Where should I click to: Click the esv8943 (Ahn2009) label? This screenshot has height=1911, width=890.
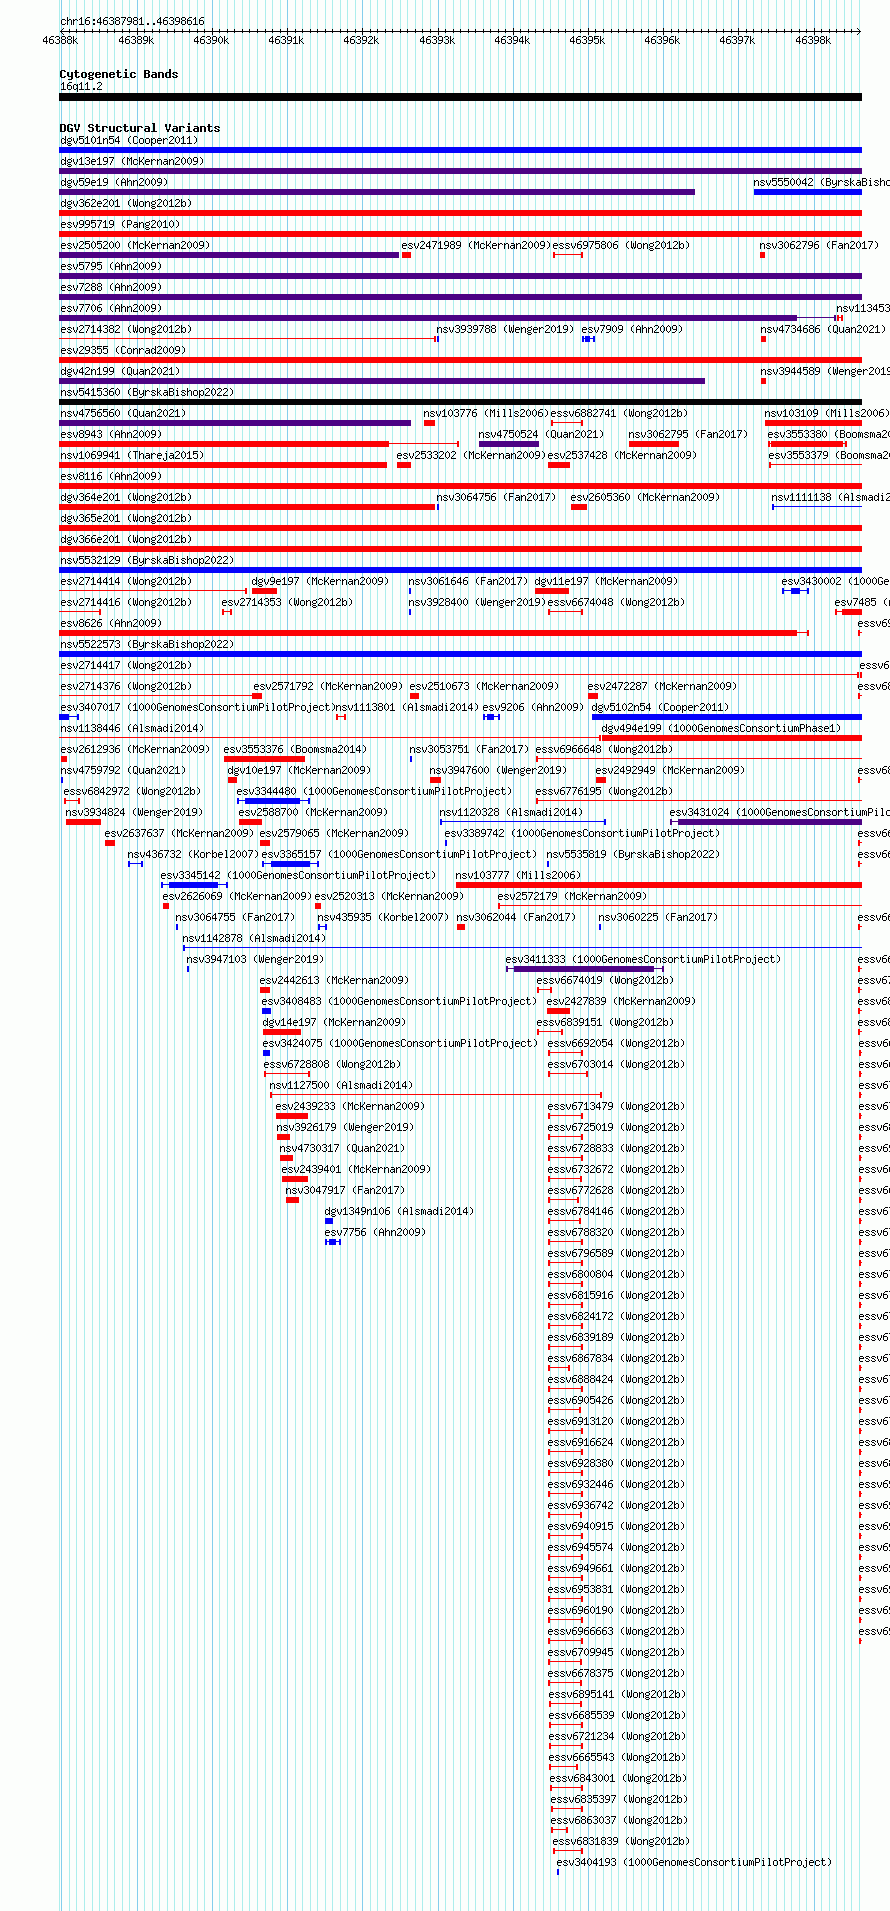[x=111, y=434]
